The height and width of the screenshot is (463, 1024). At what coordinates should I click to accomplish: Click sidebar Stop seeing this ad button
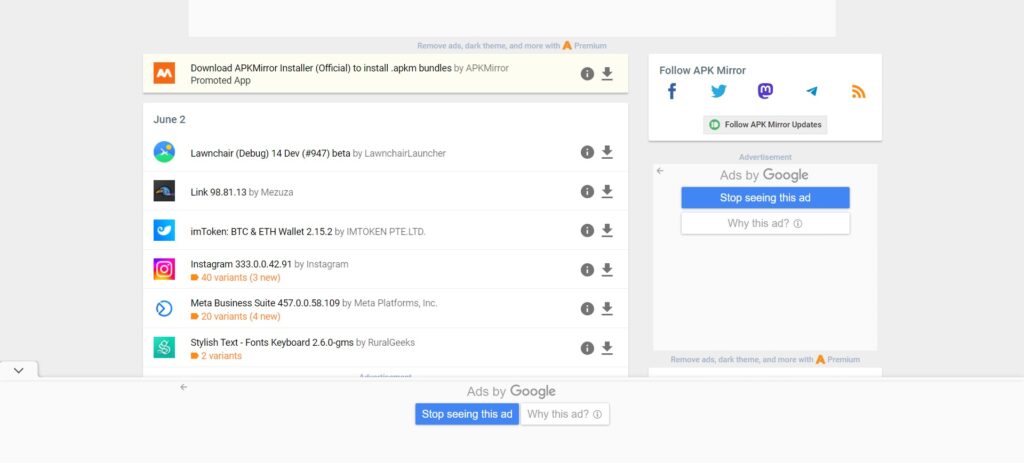pyautogui.click(x=765, y=198)
